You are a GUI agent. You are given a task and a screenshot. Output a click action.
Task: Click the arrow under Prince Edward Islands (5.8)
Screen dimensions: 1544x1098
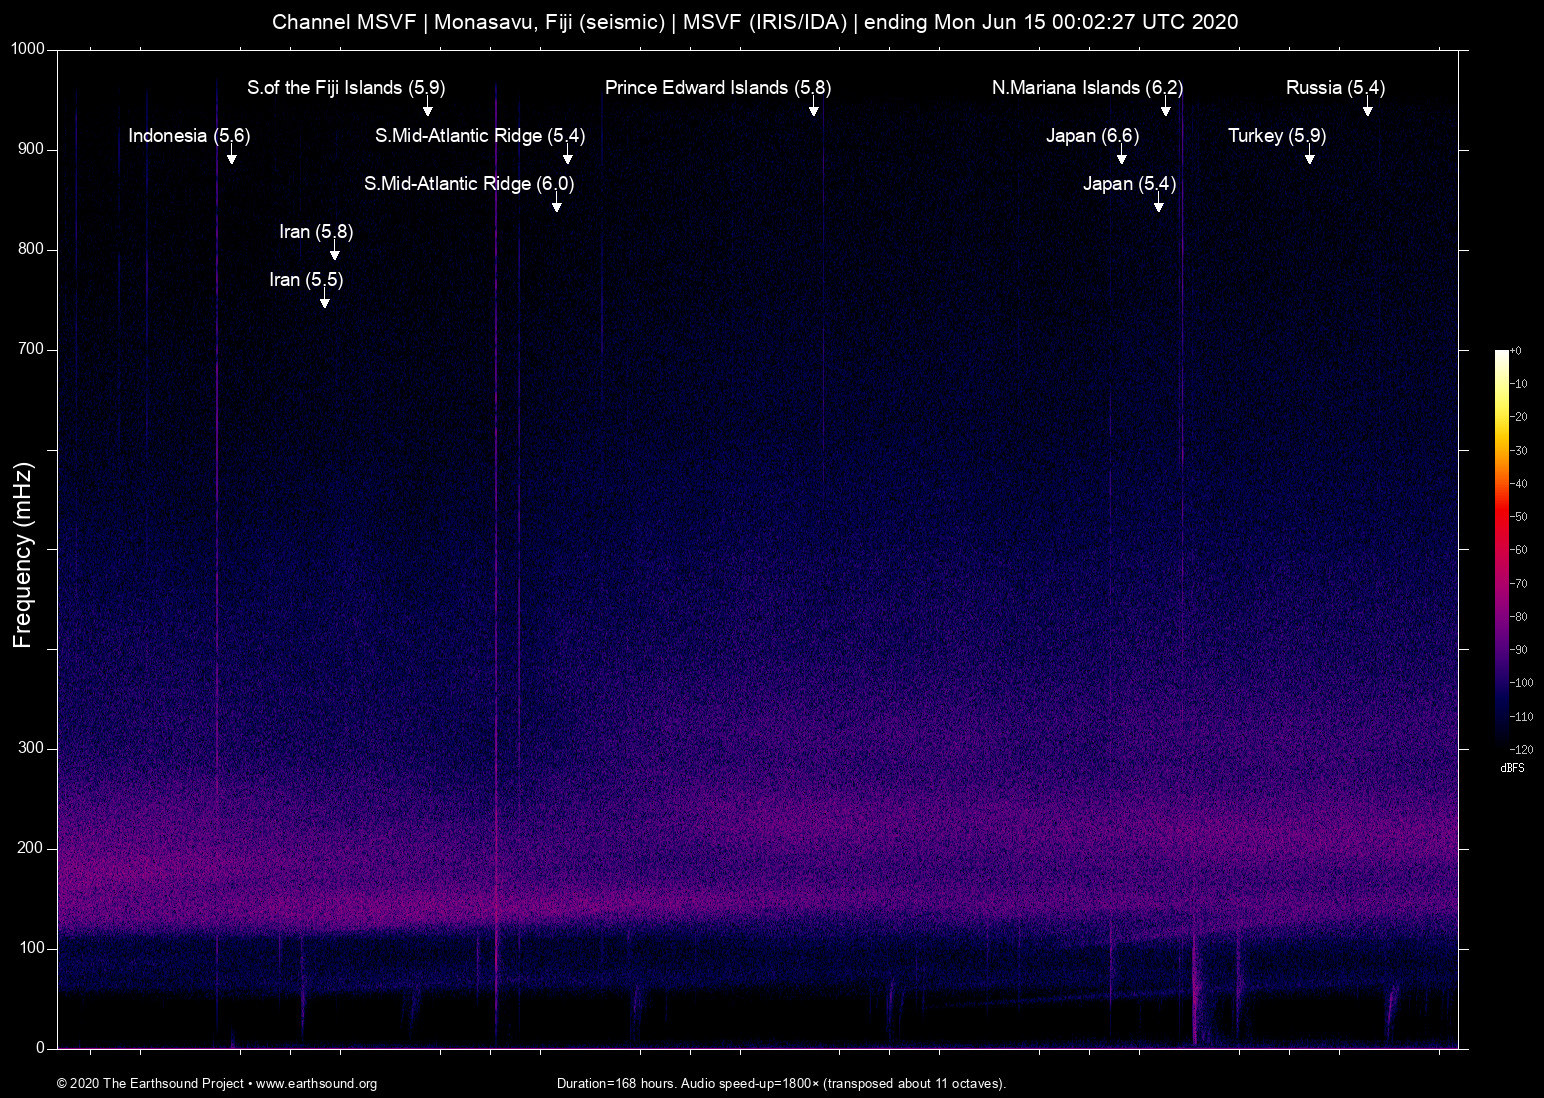click(x=813, y=108)
